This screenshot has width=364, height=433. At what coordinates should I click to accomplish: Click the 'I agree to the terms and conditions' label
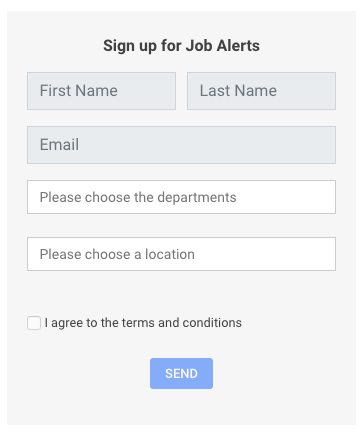click(x=143, y=323)
